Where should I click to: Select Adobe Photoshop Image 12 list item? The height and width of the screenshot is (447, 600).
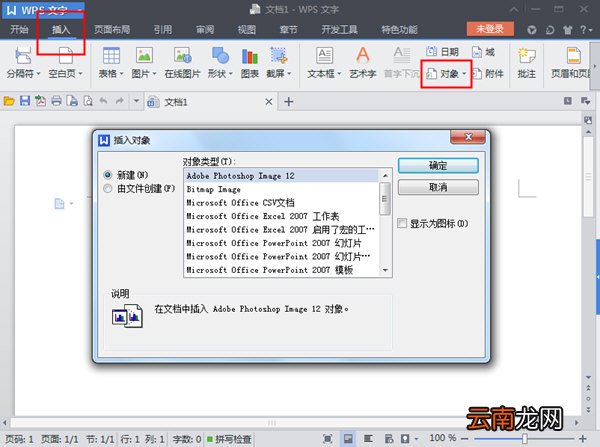click(x=281, y=176)
